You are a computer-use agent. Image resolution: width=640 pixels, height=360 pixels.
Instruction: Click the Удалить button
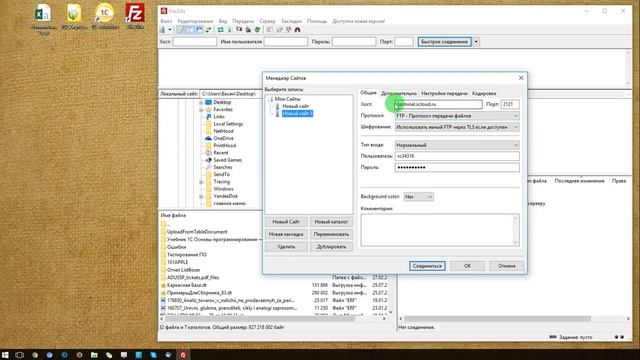coord(286,247)
